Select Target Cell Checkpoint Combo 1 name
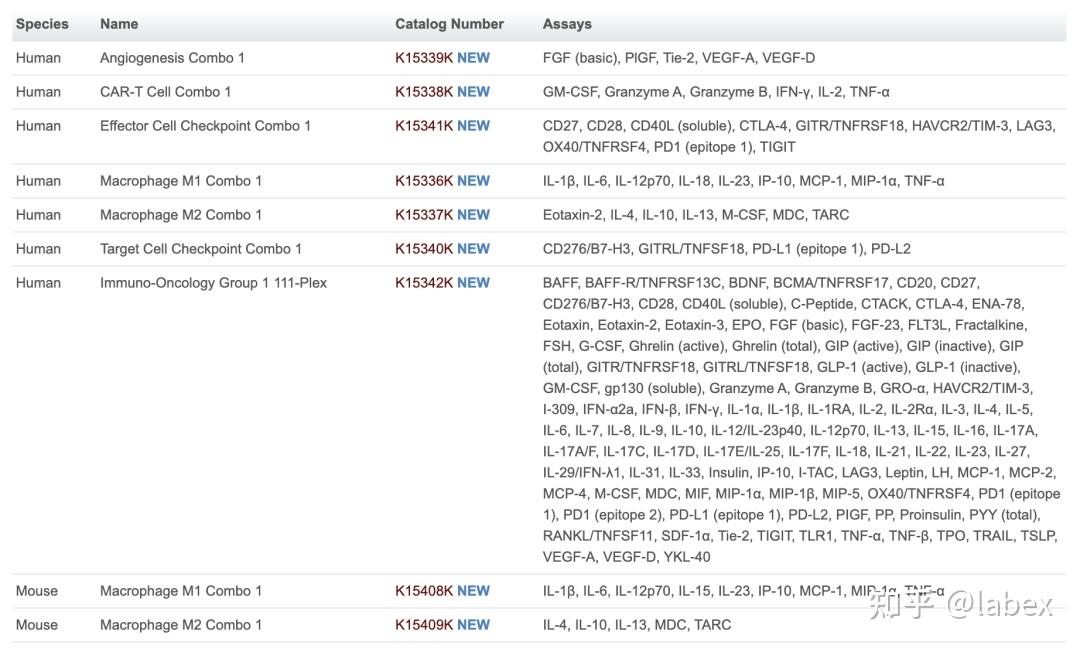The height and width of the screenshot is (649, 1080). pos(201,249)
